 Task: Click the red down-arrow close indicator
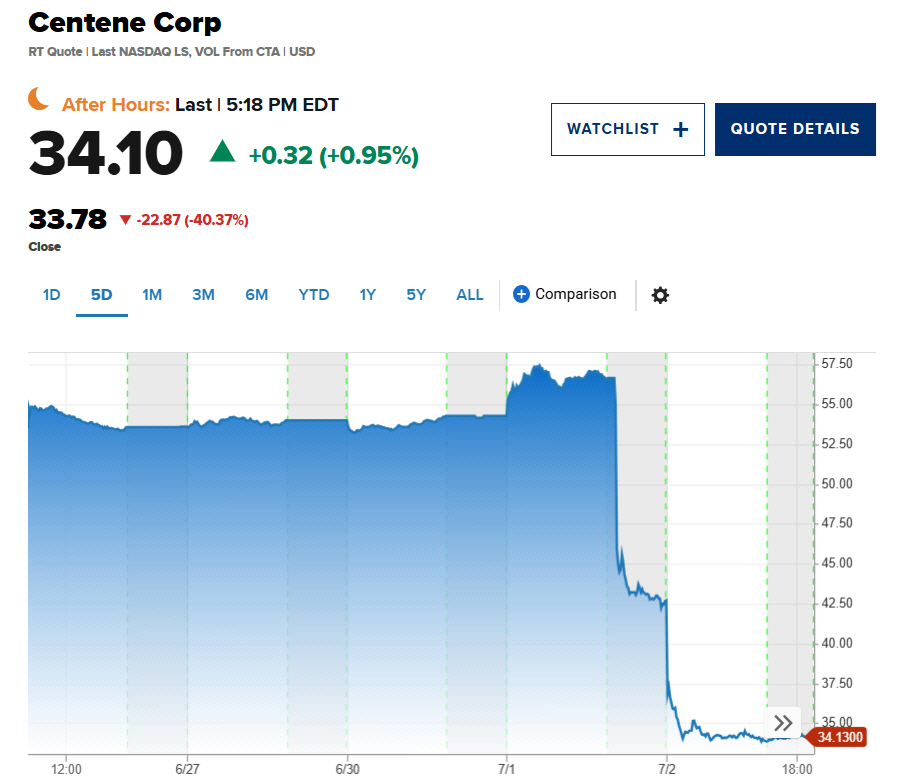tap(125, 220)
